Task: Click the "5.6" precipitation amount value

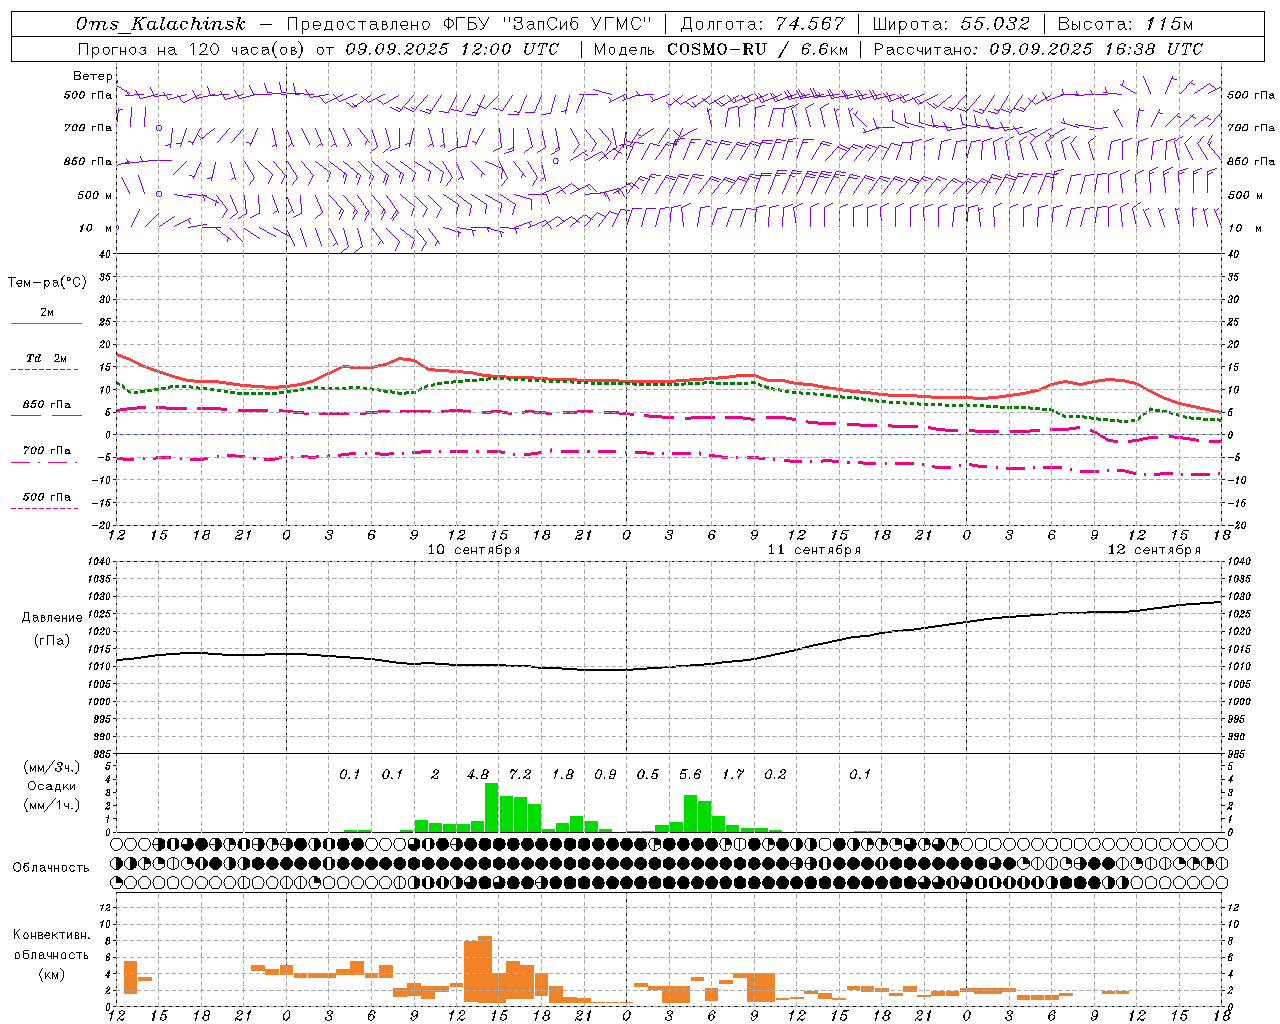Action: (690, 775)
